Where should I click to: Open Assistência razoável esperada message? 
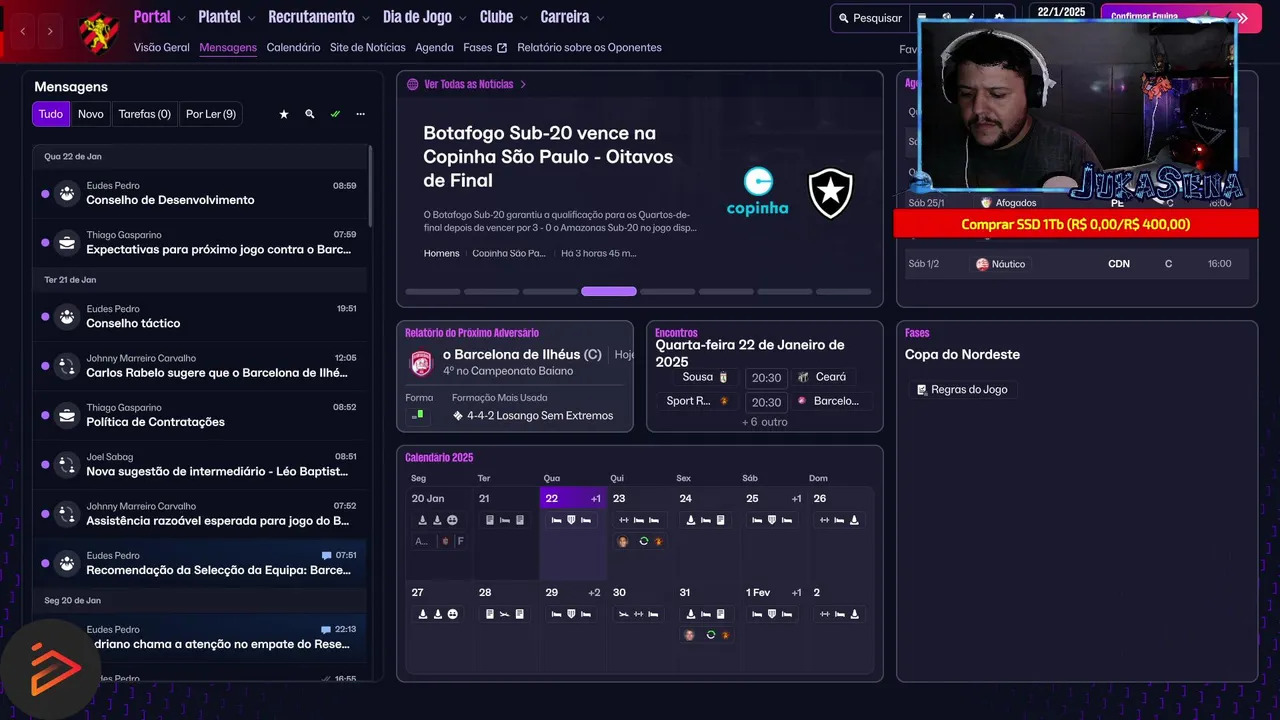[x=200, y=513]
